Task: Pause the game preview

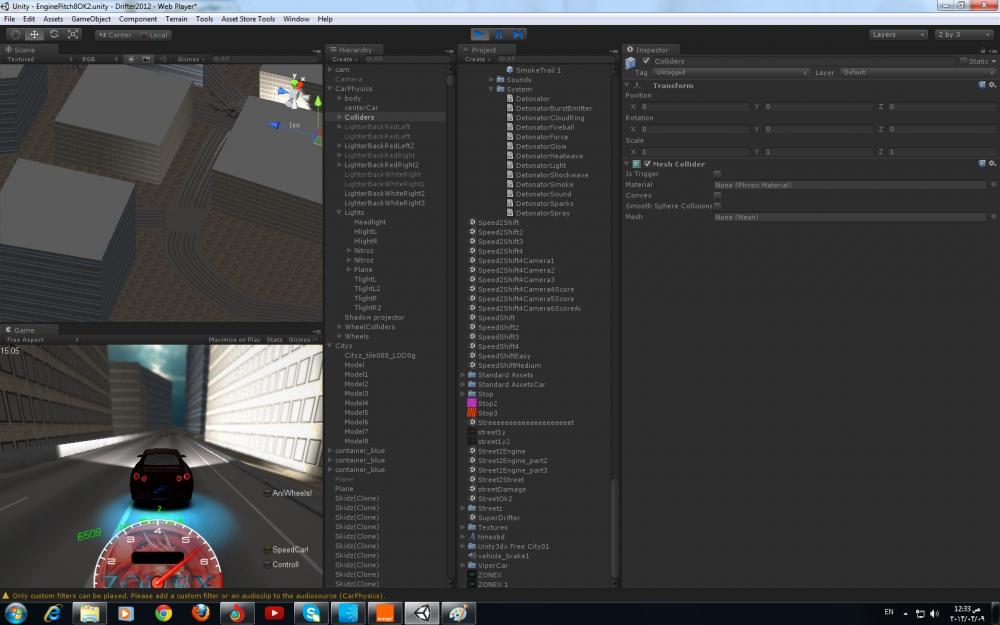Action: (499, 34)
